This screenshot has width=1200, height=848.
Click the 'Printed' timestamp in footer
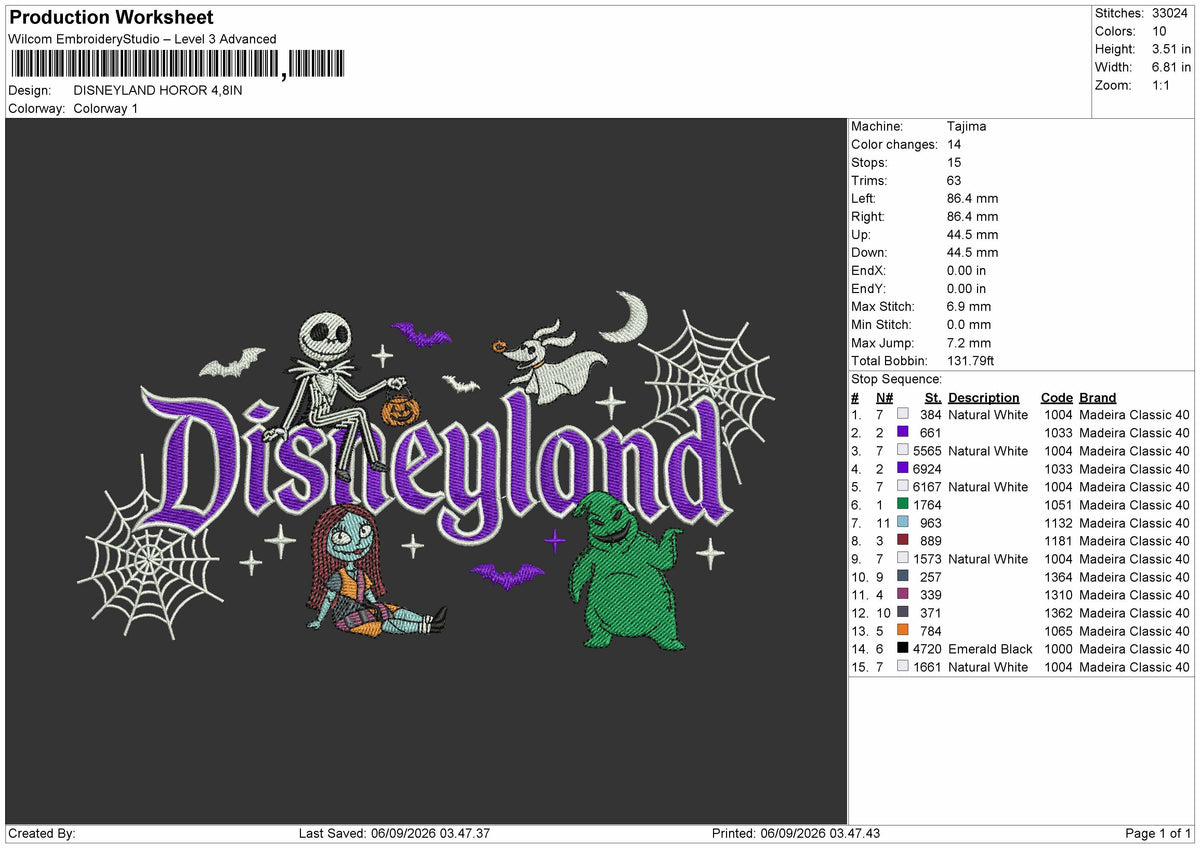(x=796, y=833)
